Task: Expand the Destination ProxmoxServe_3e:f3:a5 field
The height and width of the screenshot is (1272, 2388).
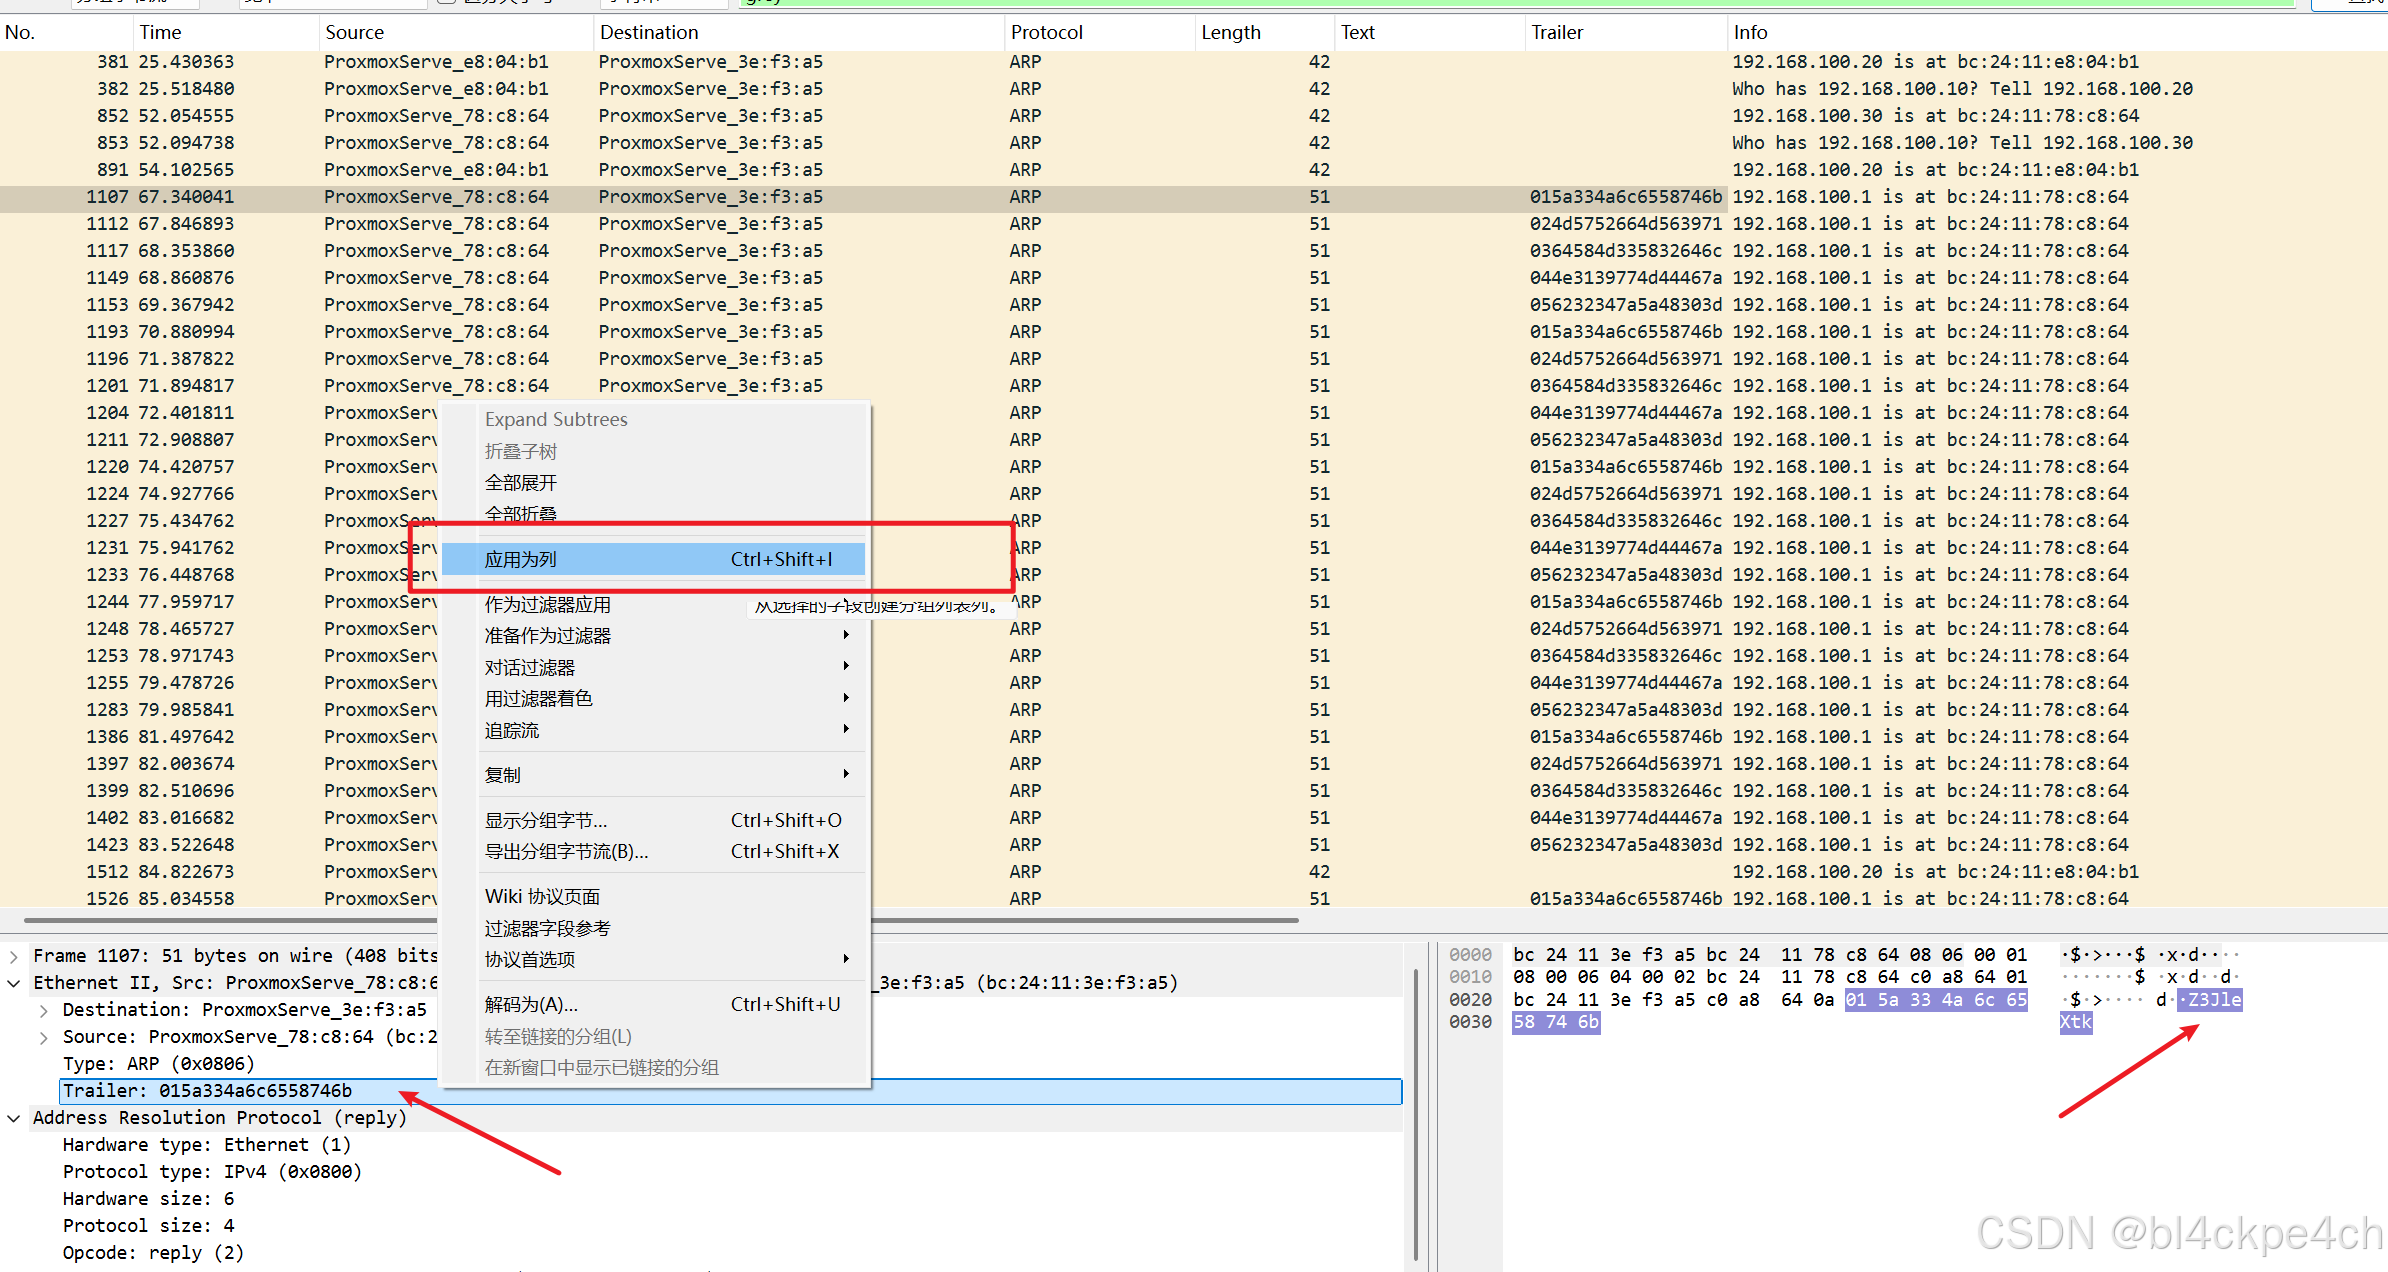Action: 44,1010
